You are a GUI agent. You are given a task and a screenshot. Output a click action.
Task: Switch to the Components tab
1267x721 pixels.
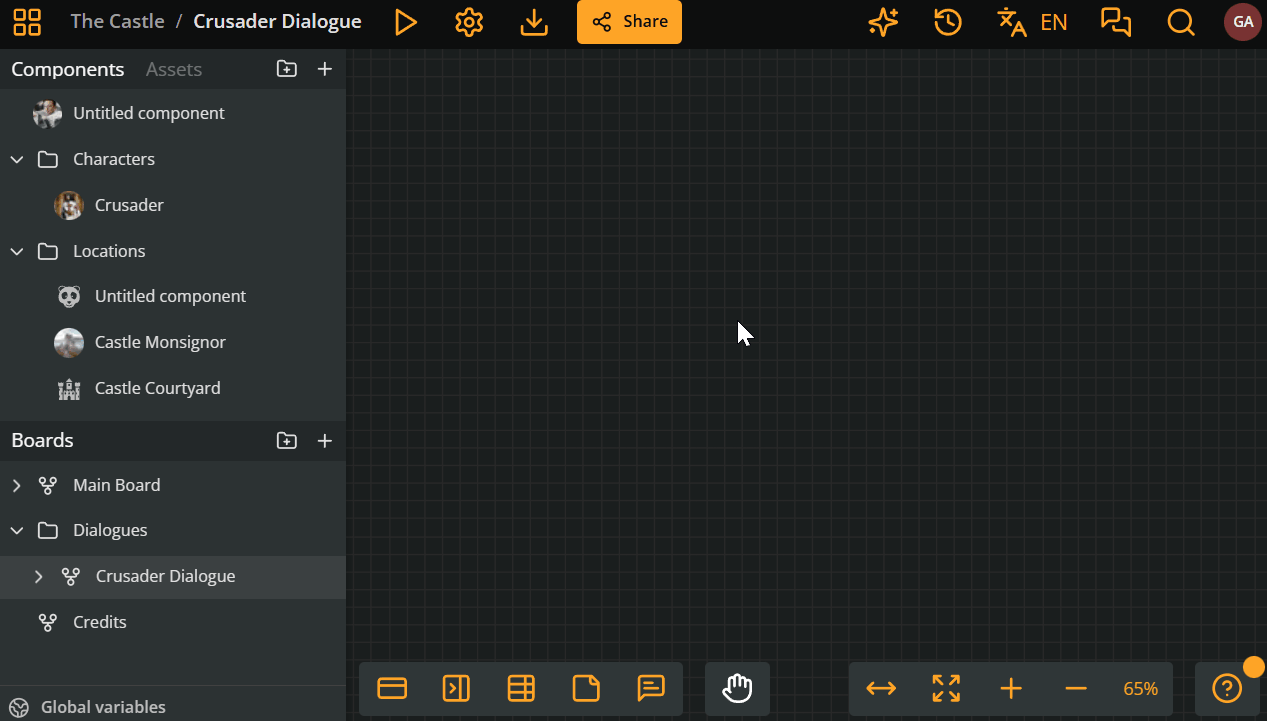(x=68, y=69)
